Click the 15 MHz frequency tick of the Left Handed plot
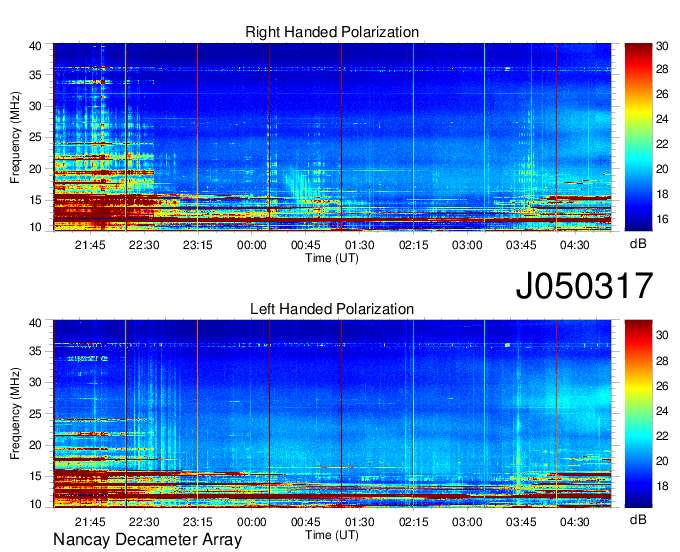 pos(35,477)
